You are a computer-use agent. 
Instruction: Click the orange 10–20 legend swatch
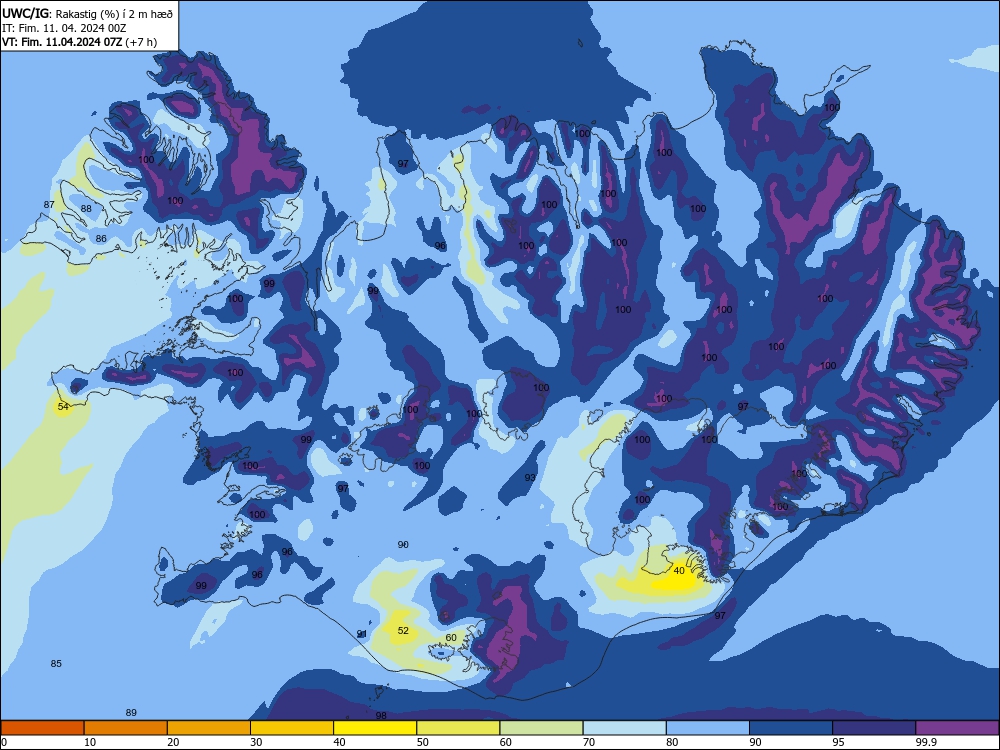(126, 728)
